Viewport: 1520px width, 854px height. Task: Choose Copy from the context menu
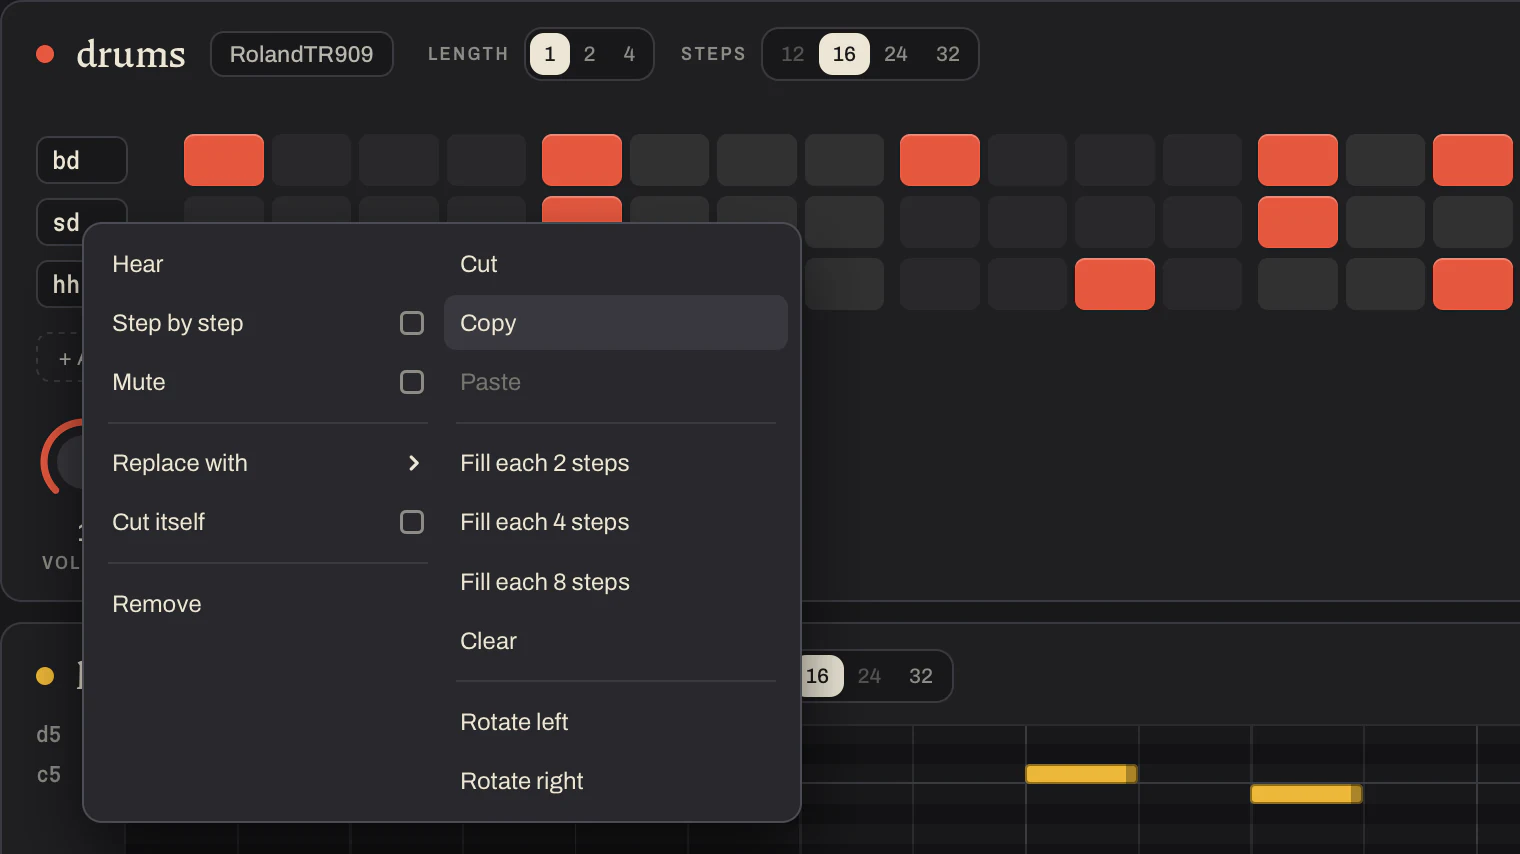[x=616, y=323]
